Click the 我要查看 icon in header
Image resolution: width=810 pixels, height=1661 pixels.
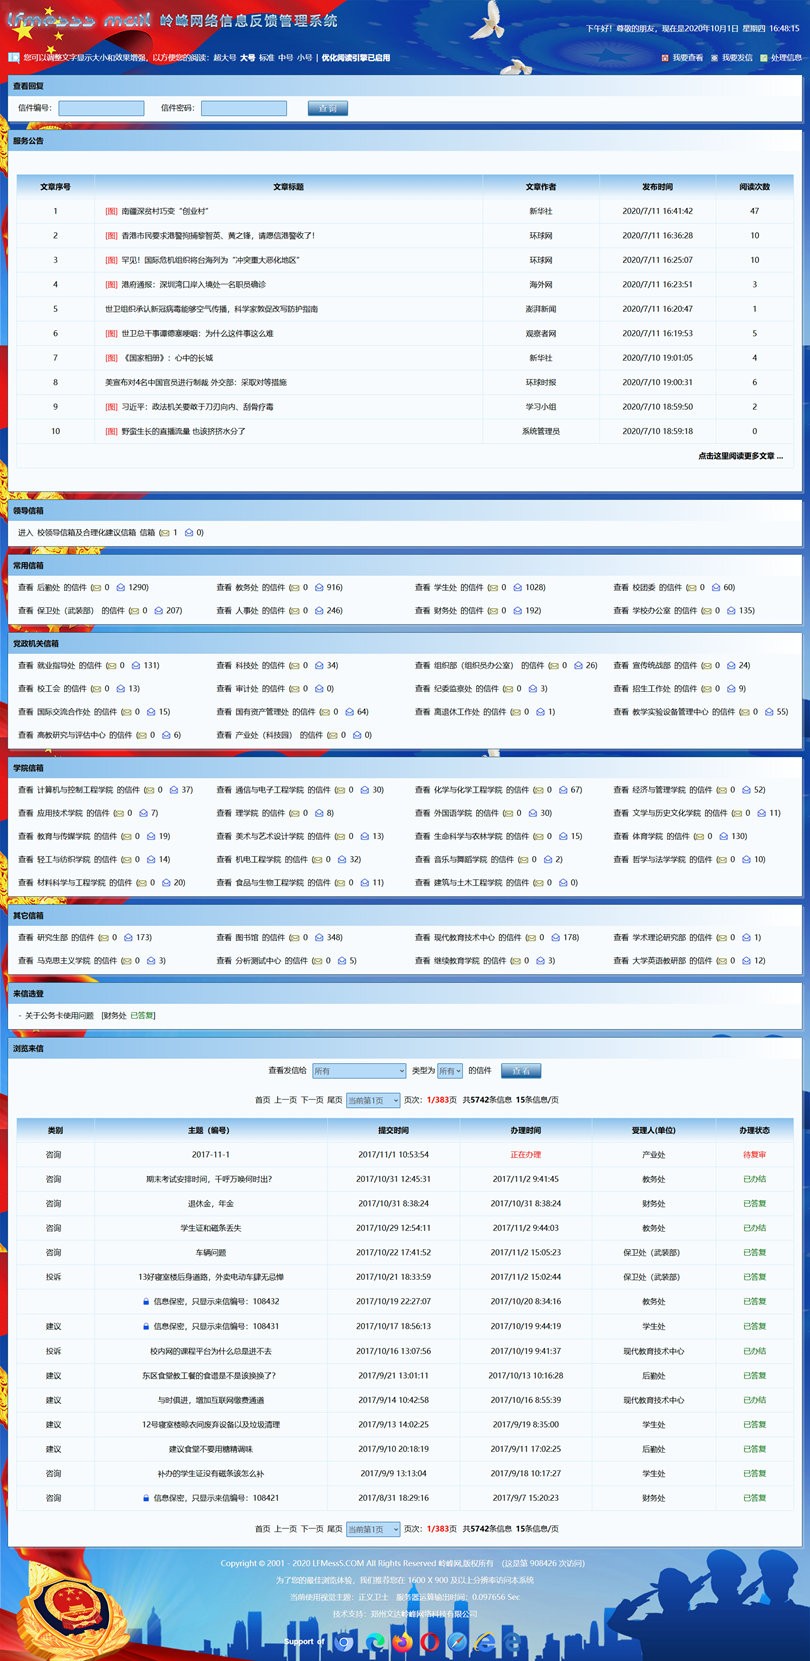point(665,58)
